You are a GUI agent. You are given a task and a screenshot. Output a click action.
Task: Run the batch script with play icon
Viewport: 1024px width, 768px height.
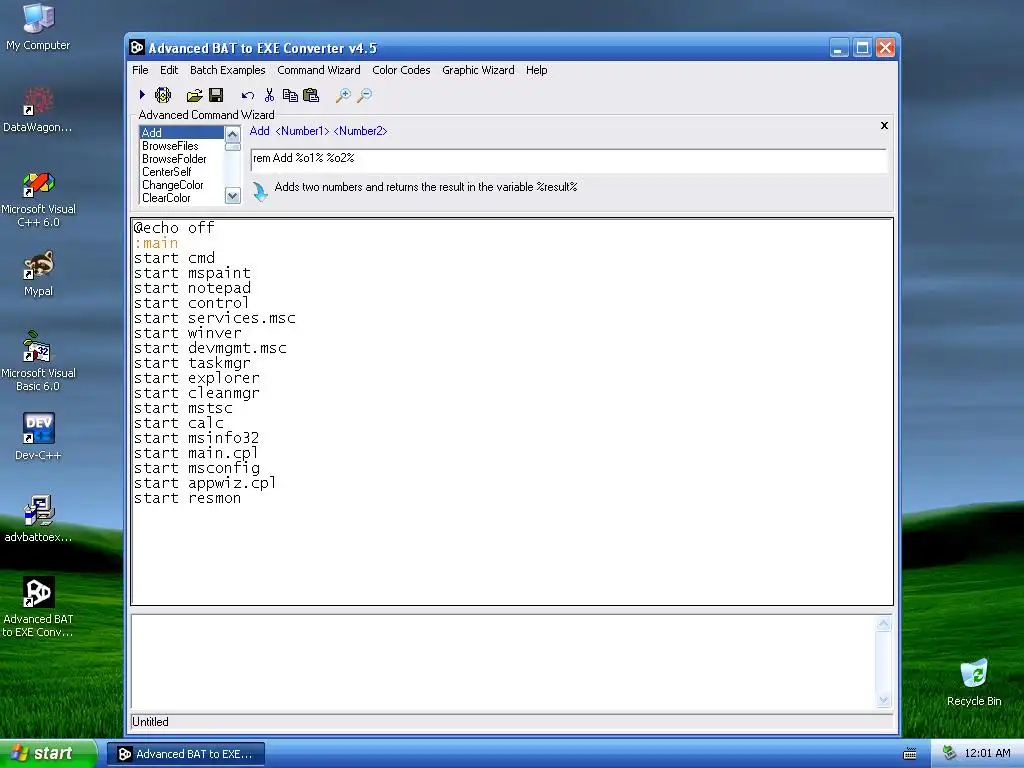tap(142, 95)
